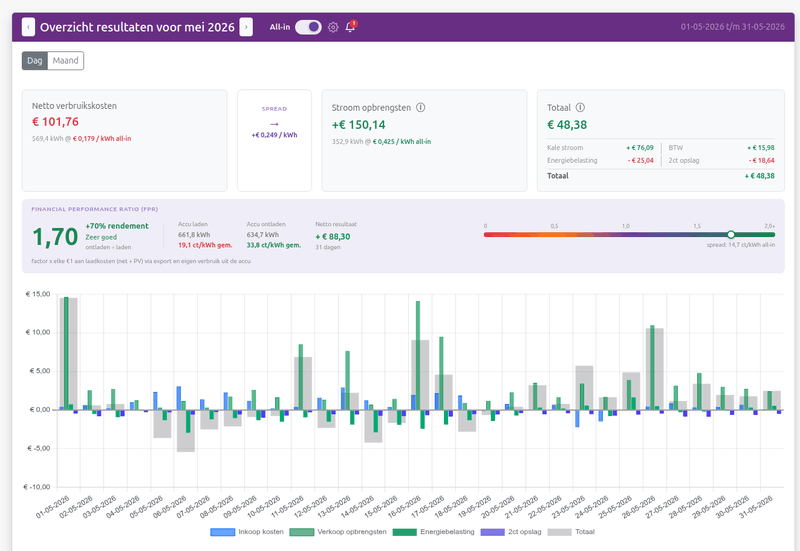Click the title Overzicht resultaten voor mei 2026
The height and width of the screenshot is (551, 800).
click(x=137, y=27)
